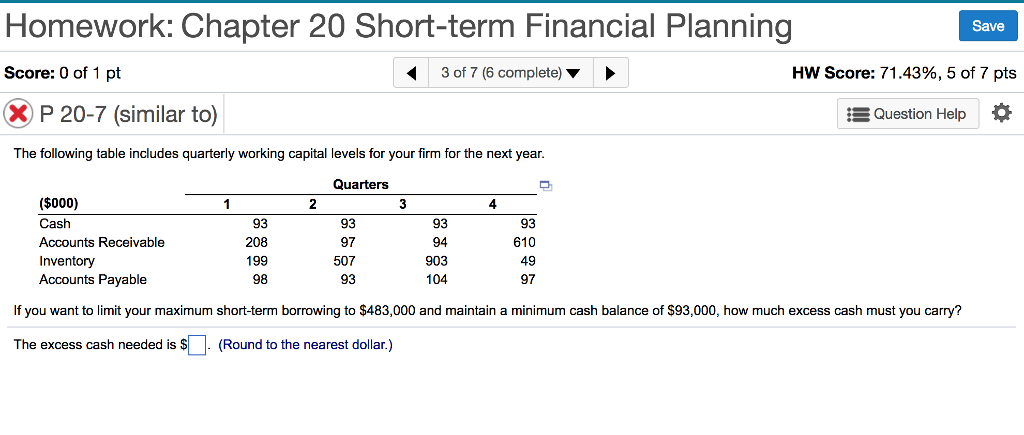This screenshot has width=1024, height=435.
Task: Click the Quarters table heading
Action: point(360,185)
